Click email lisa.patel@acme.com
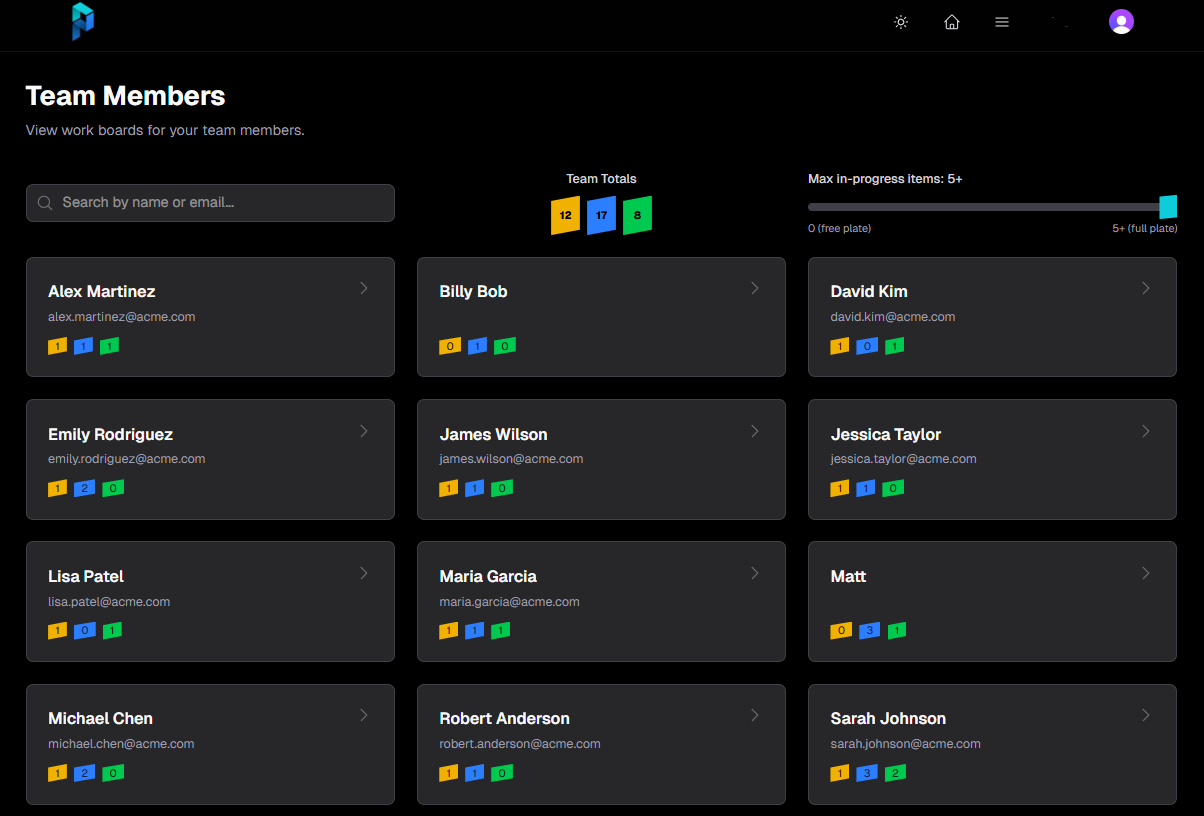Viewport: 1204px width, 816px height. [x=109, y=602]
